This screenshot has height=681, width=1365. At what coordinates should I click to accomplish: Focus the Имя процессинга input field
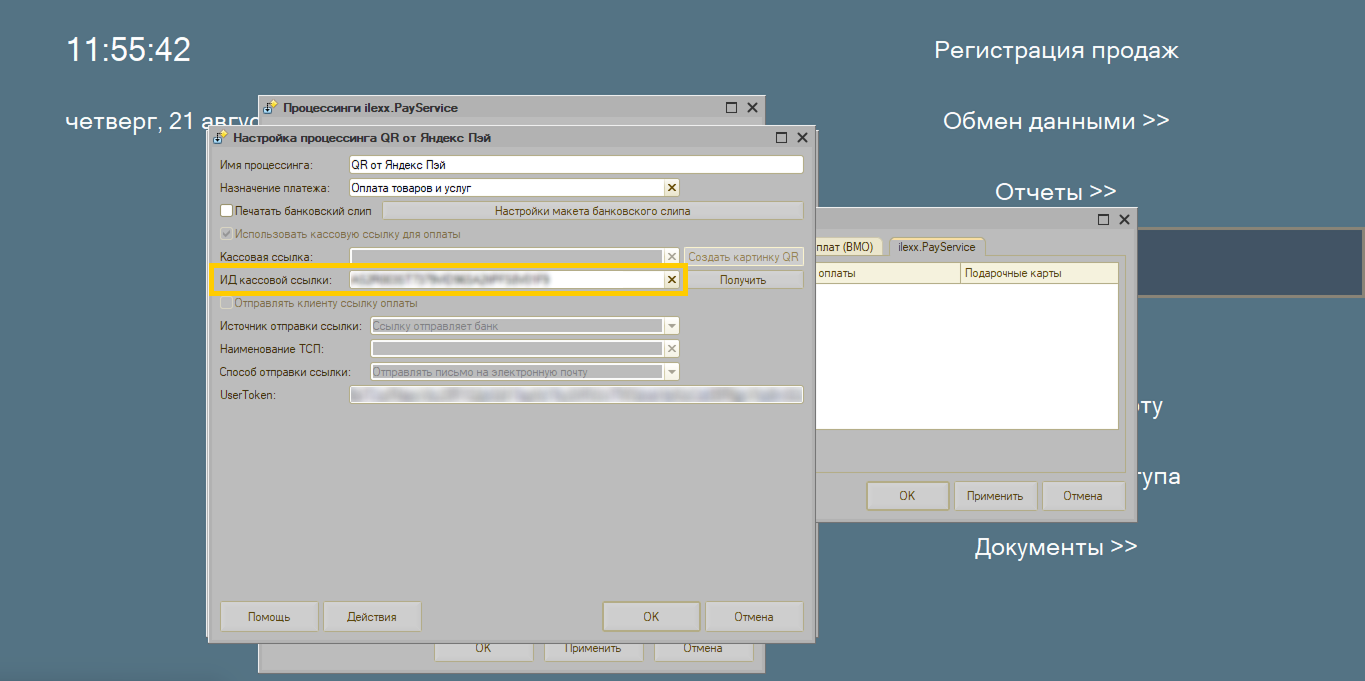point(576,165)
